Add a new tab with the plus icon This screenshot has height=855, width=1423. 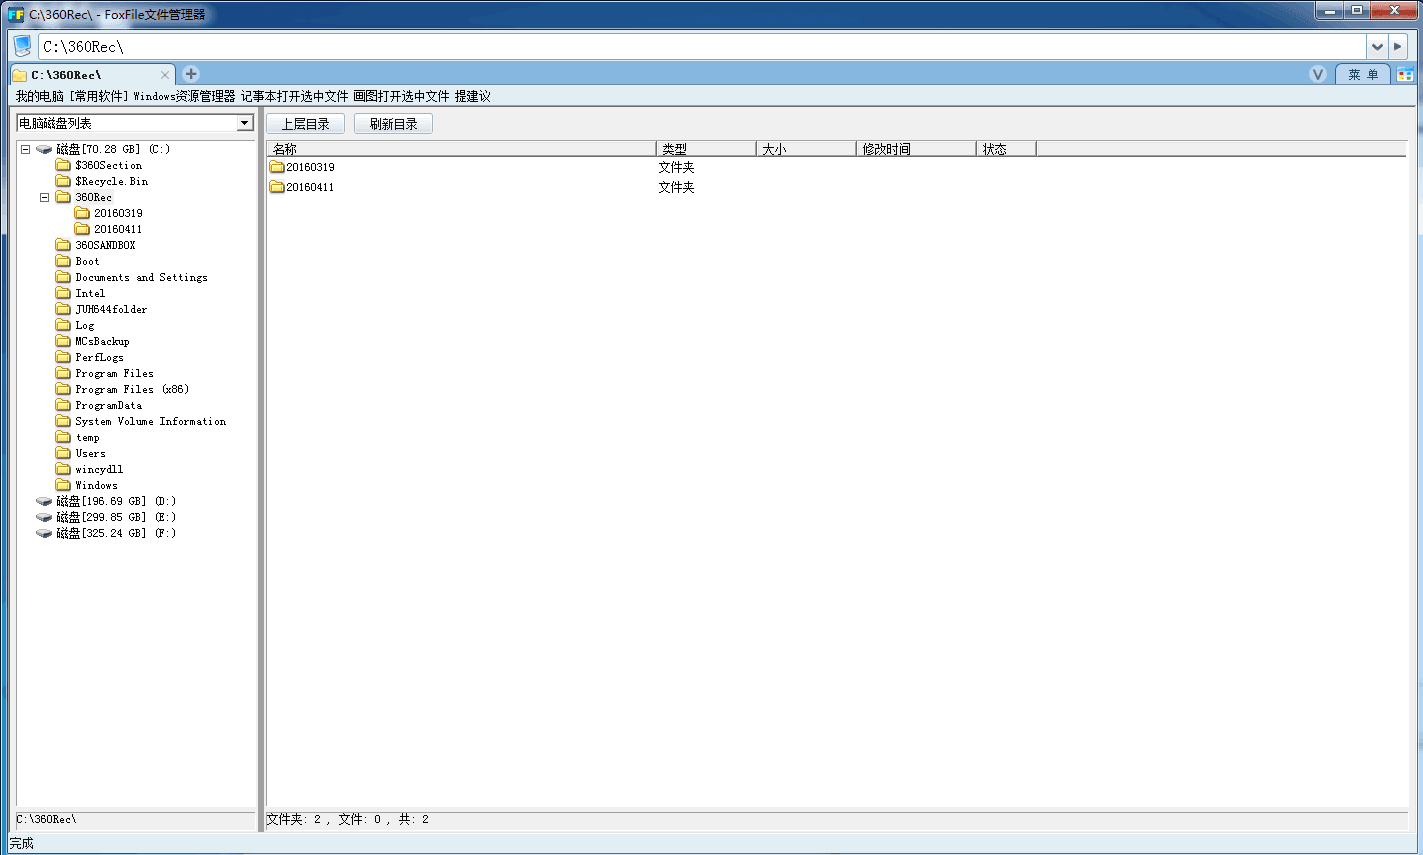[191, 74]
